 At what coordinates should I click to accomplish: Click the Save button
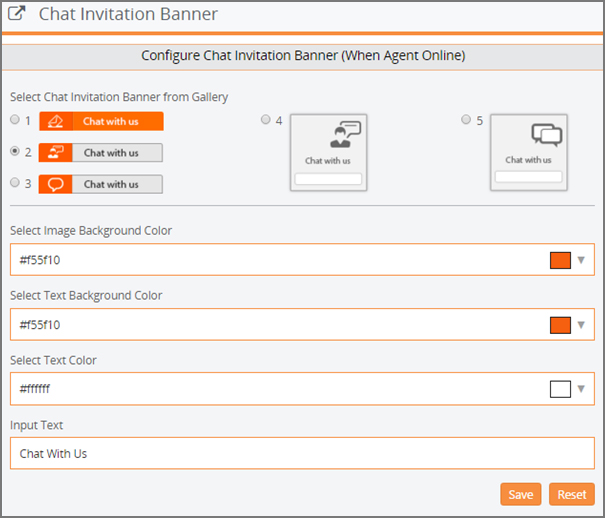pyautogui.click(x=521, y=494)
